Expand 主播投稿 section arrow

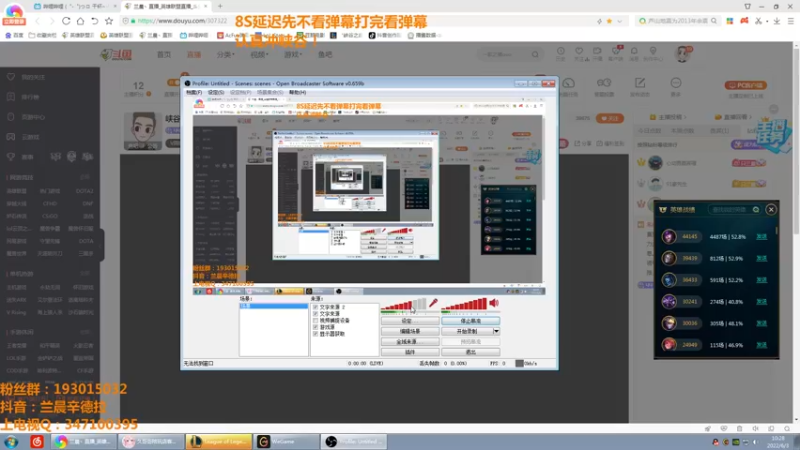pos(686,117)
